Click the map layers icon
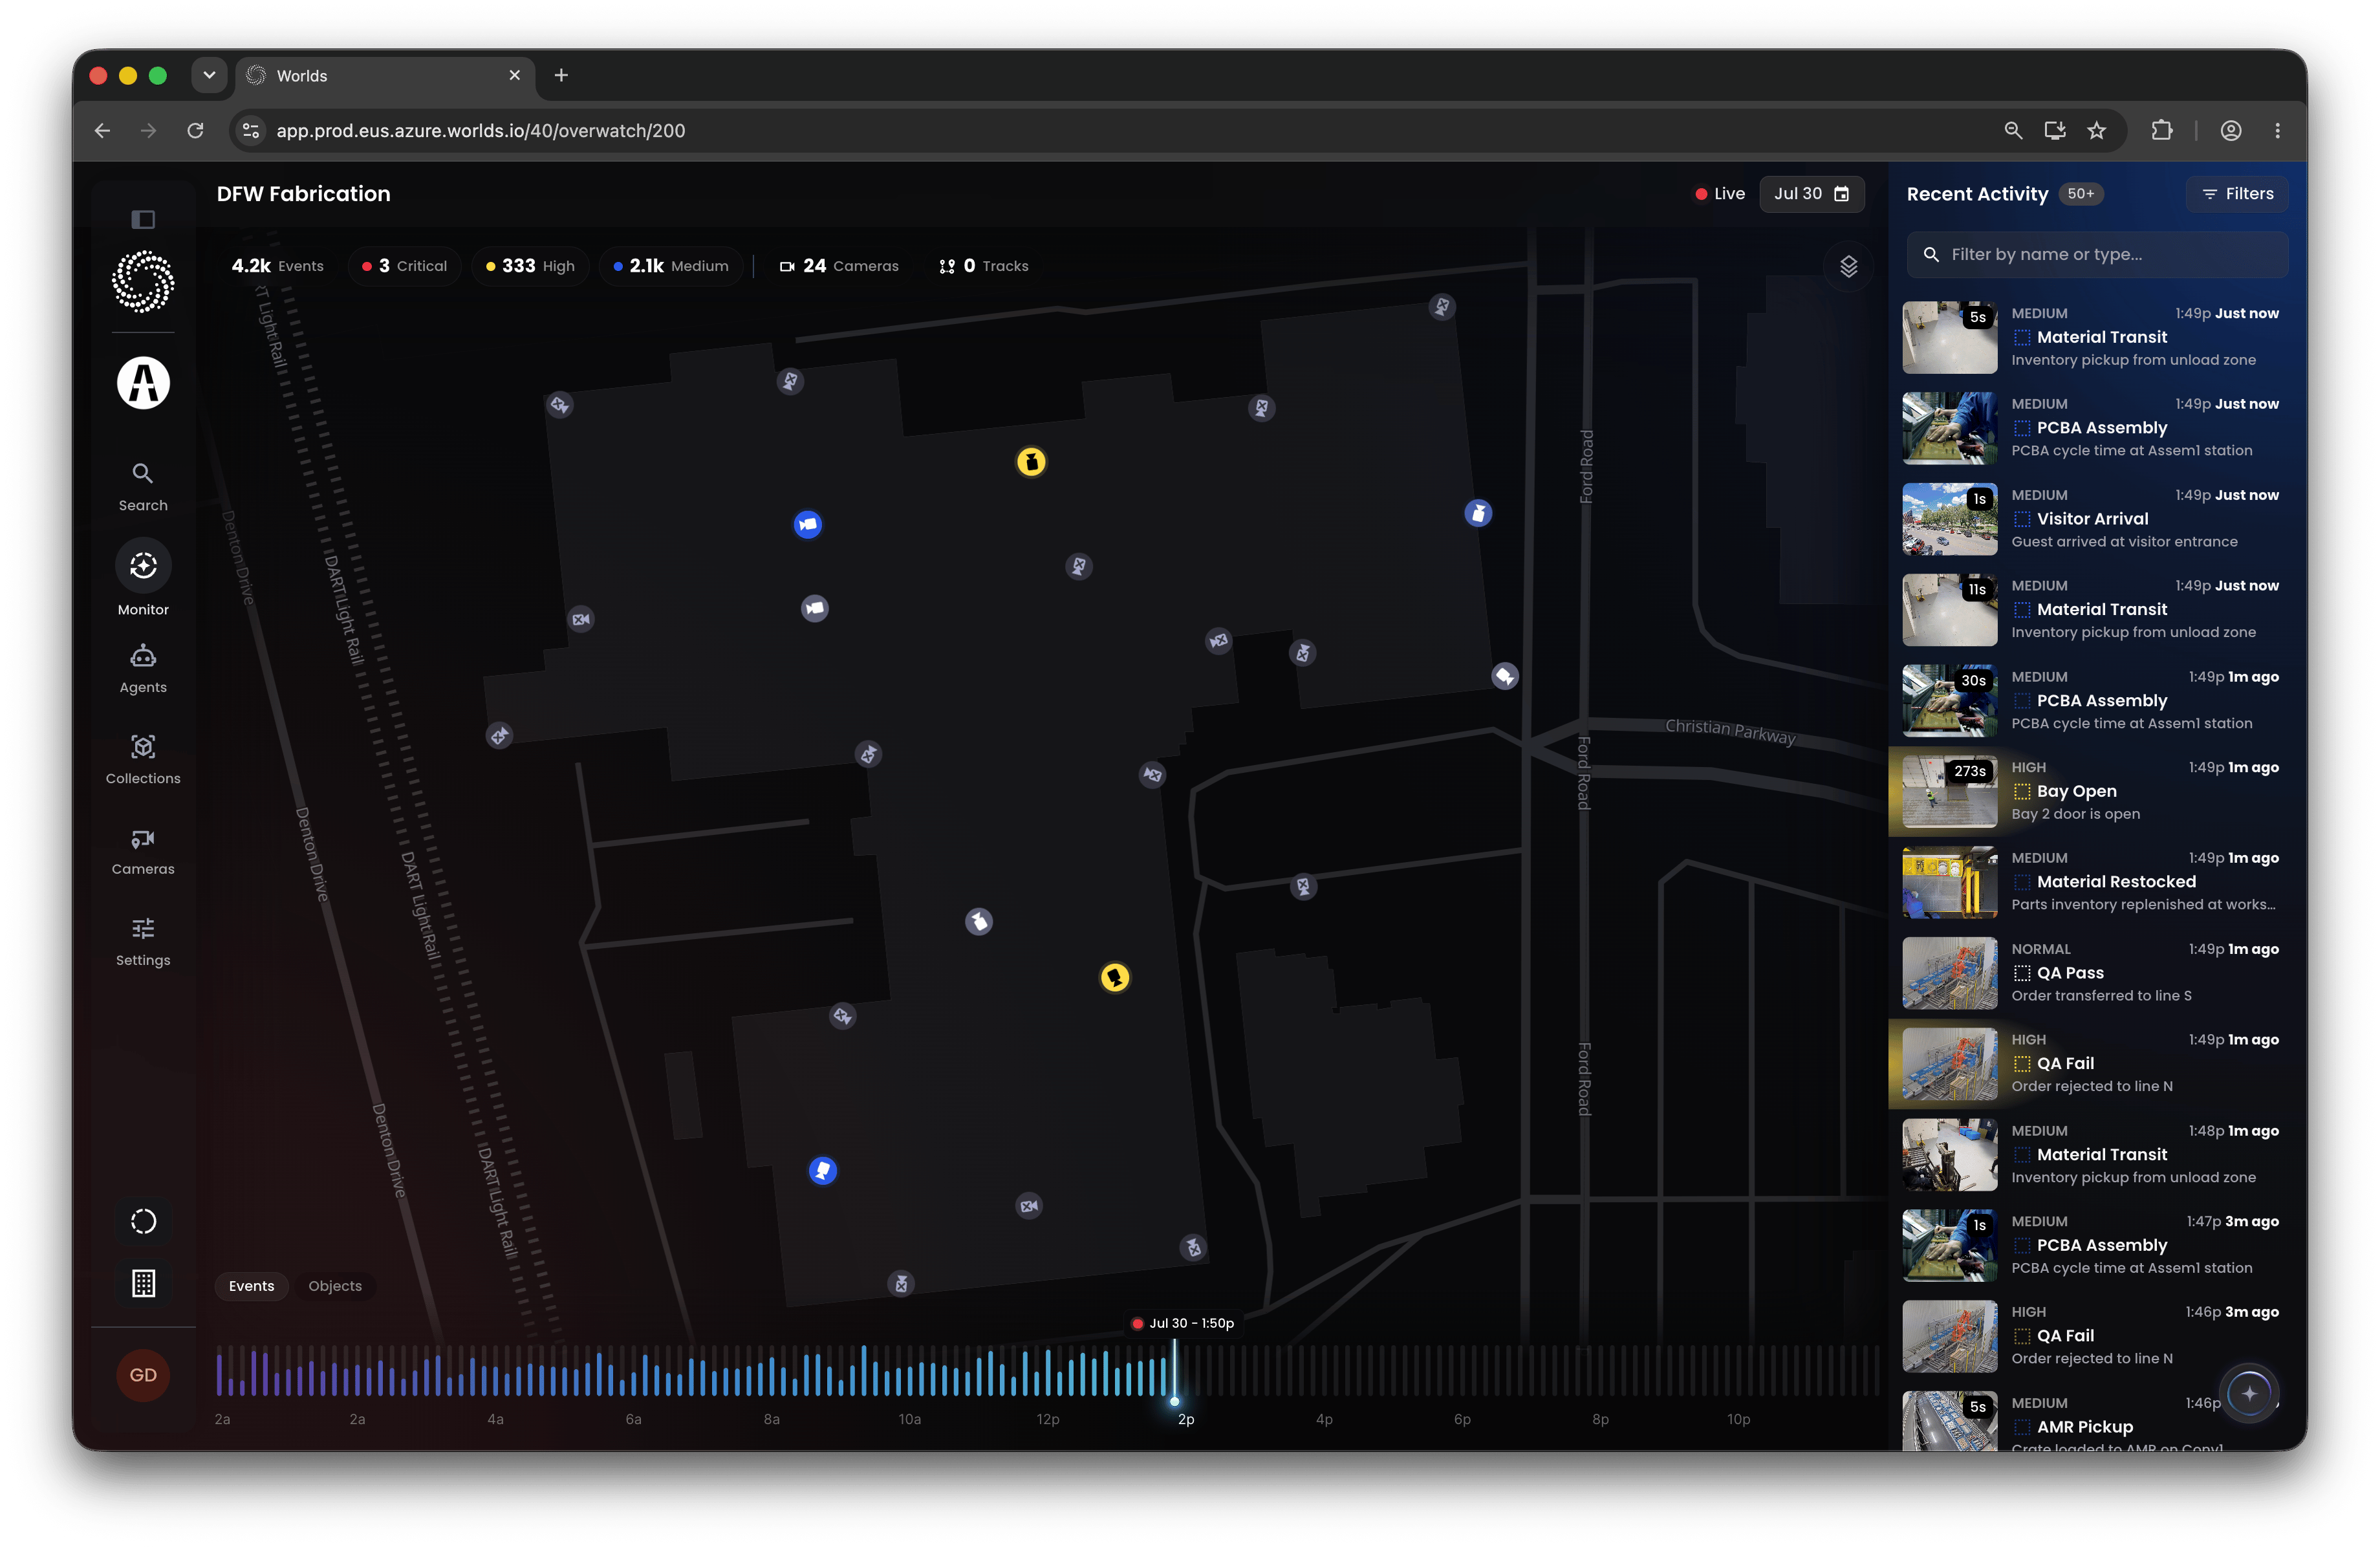The image size is (2380, 1547). tap(1848, 266)
